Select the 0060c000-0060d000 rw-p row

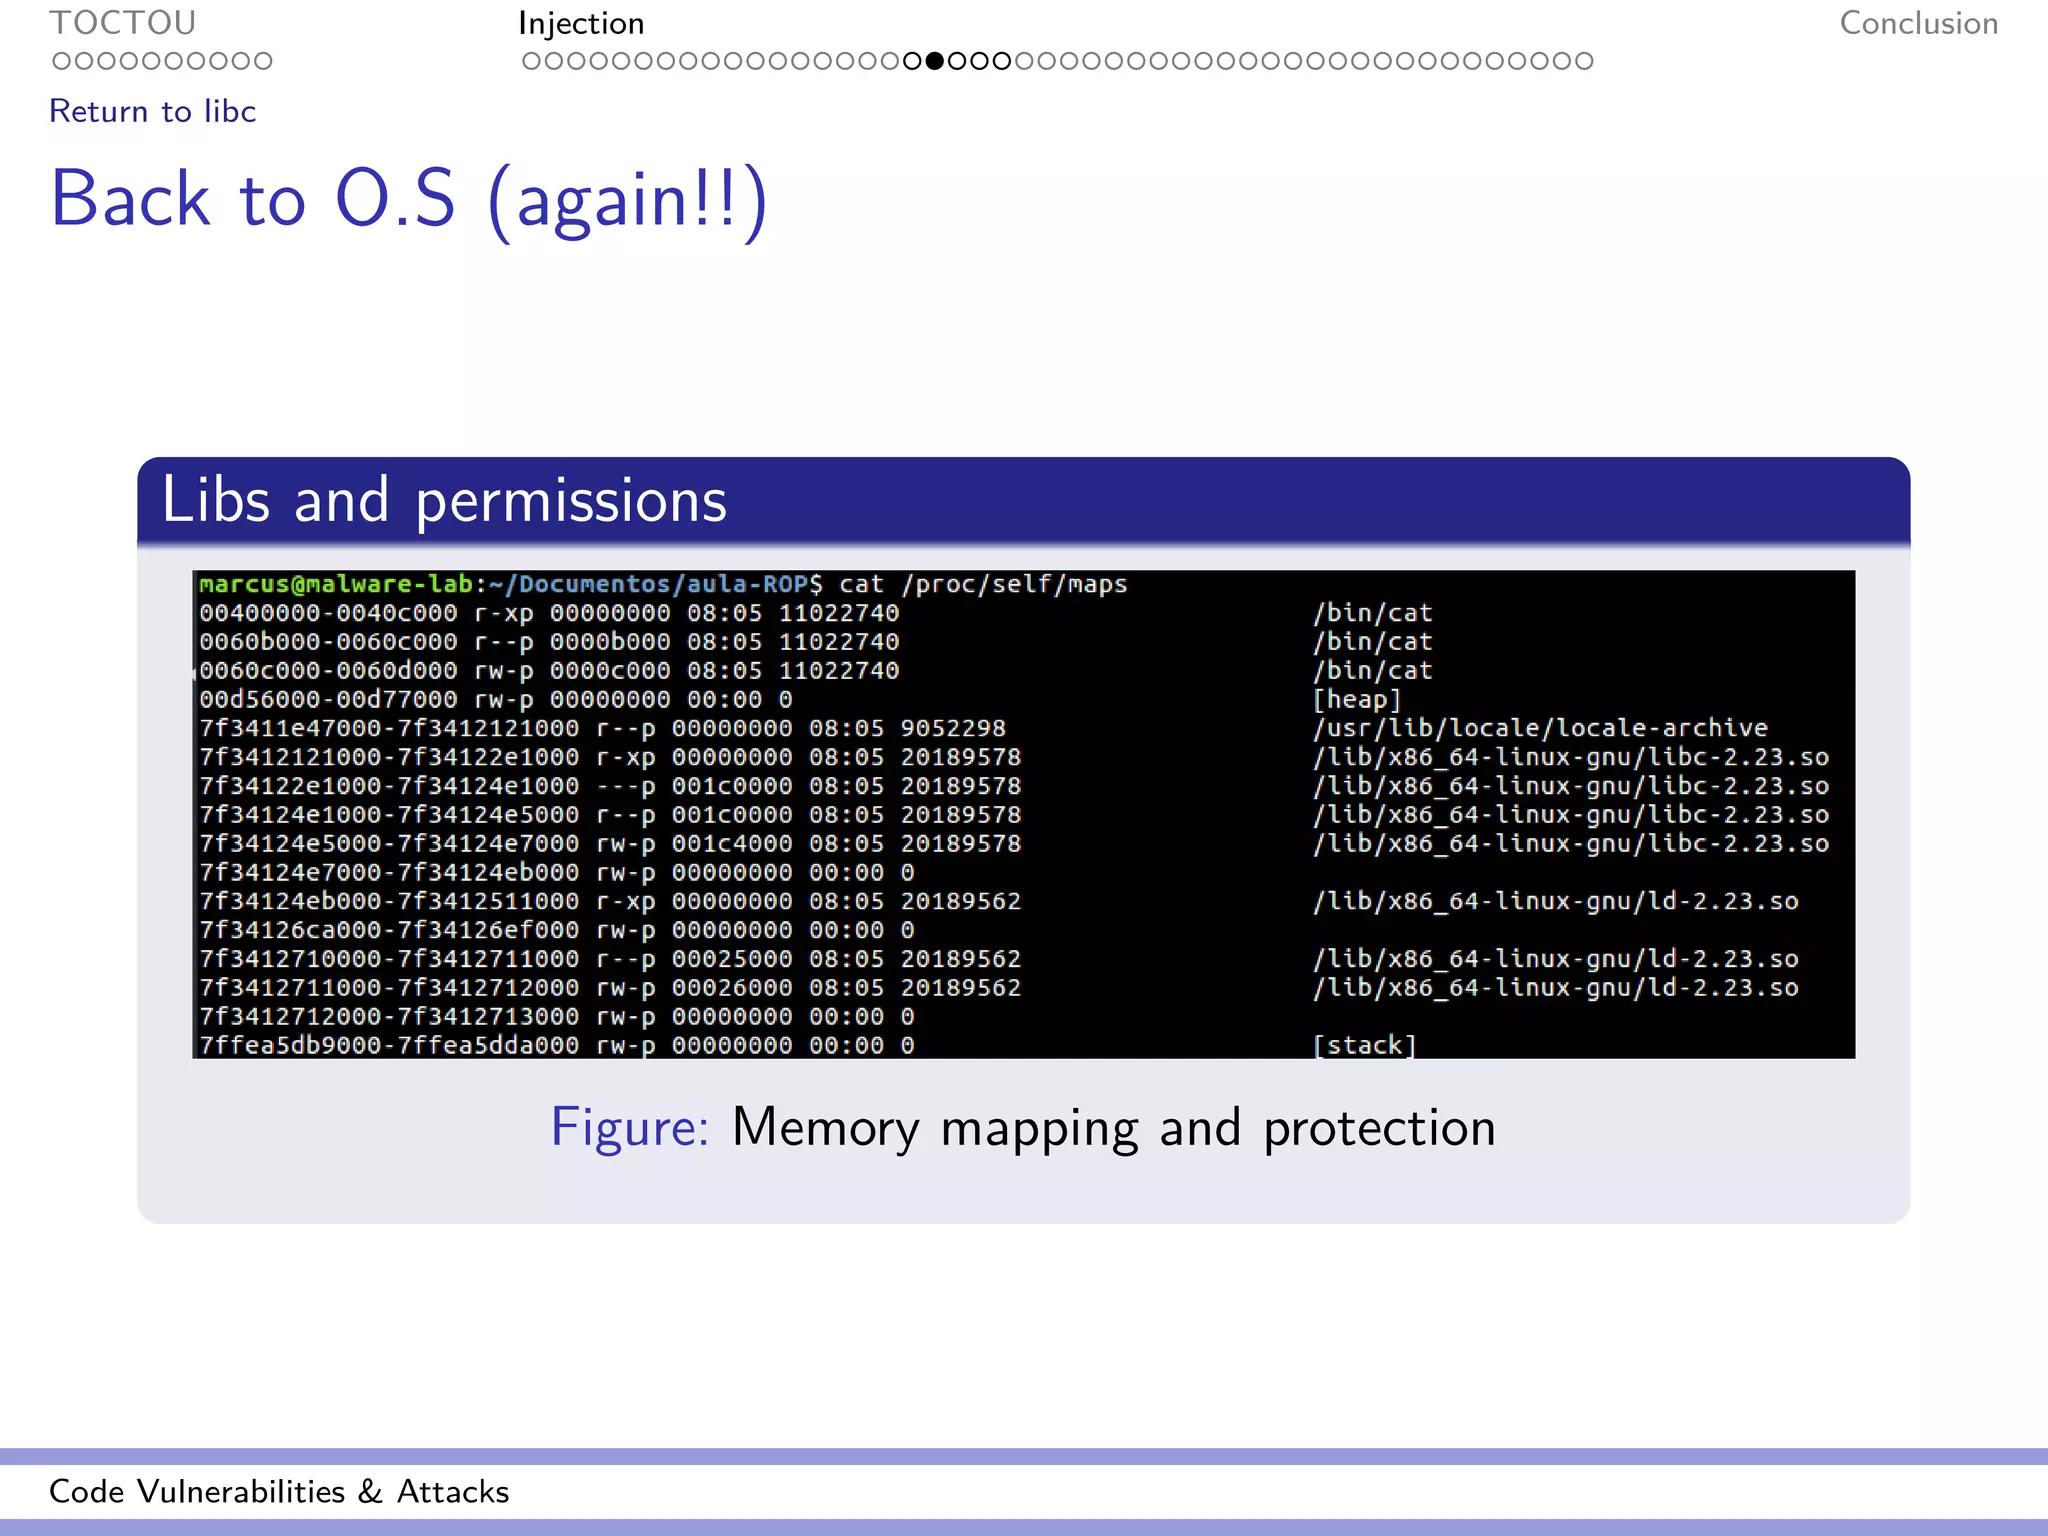click(816, 671)
